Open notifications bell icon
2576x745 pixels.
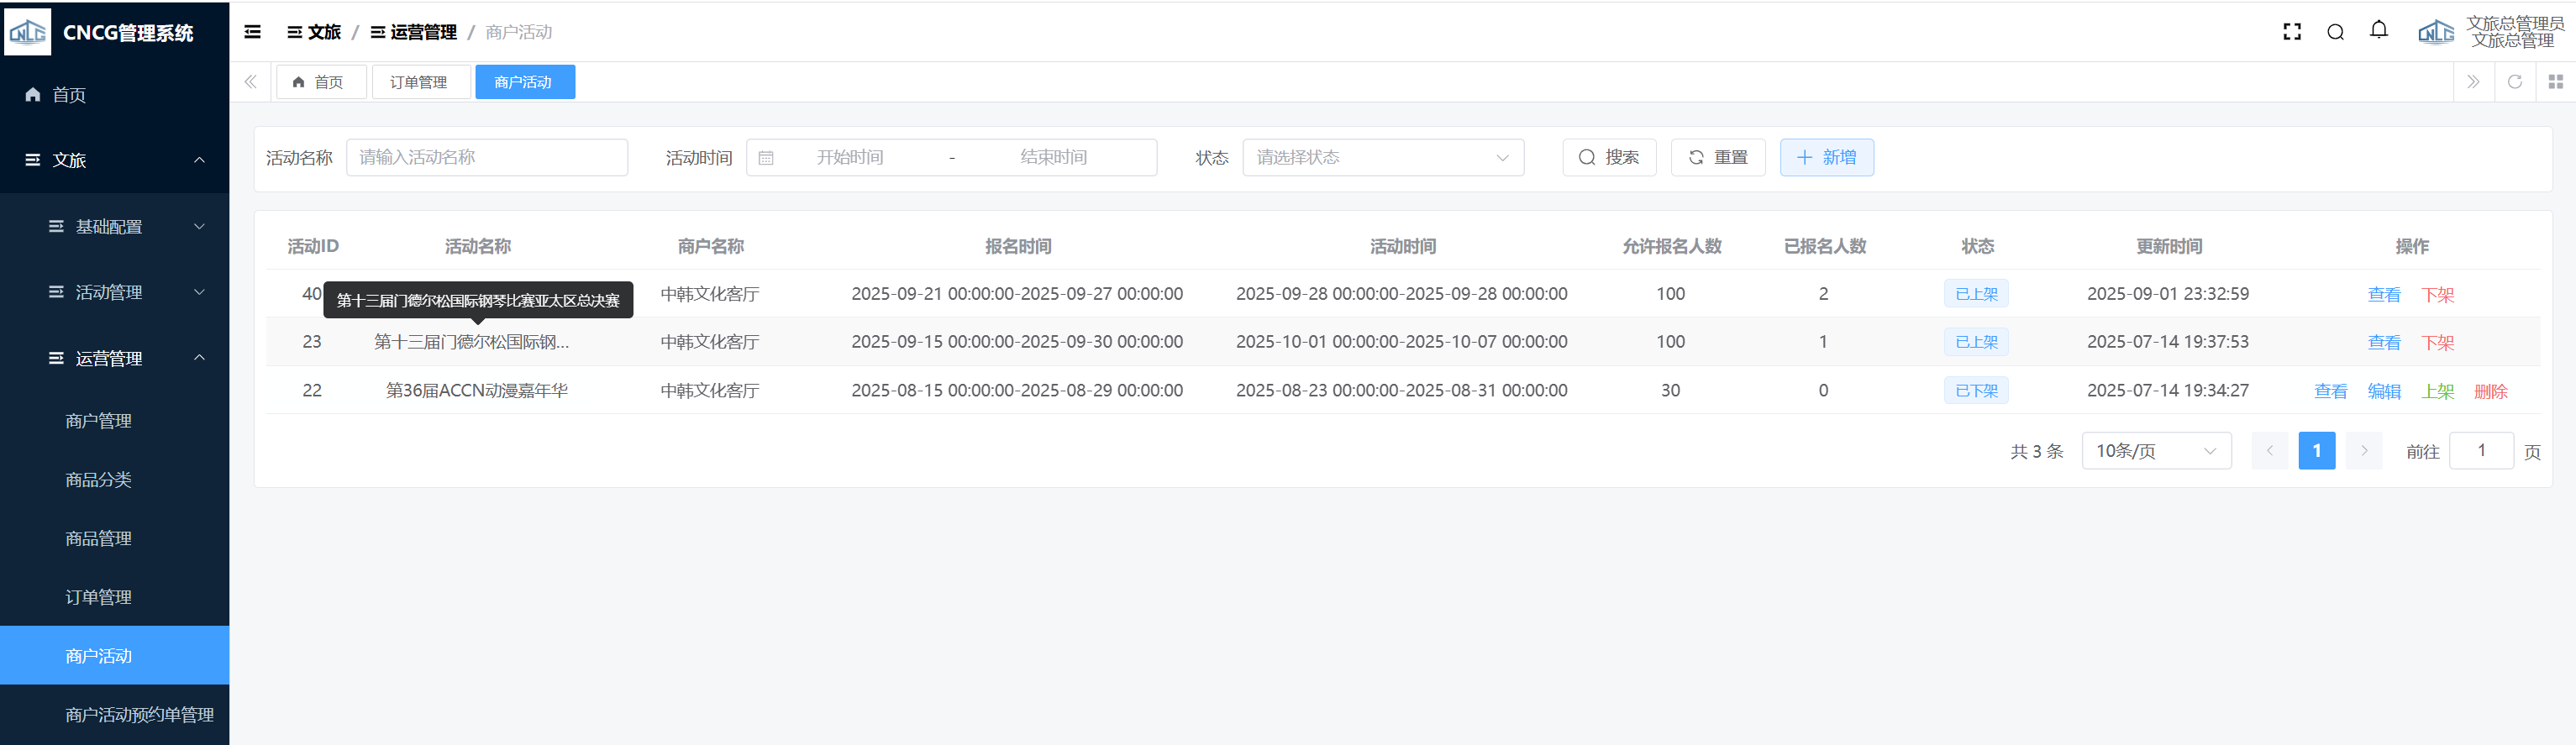(2379, 31)
